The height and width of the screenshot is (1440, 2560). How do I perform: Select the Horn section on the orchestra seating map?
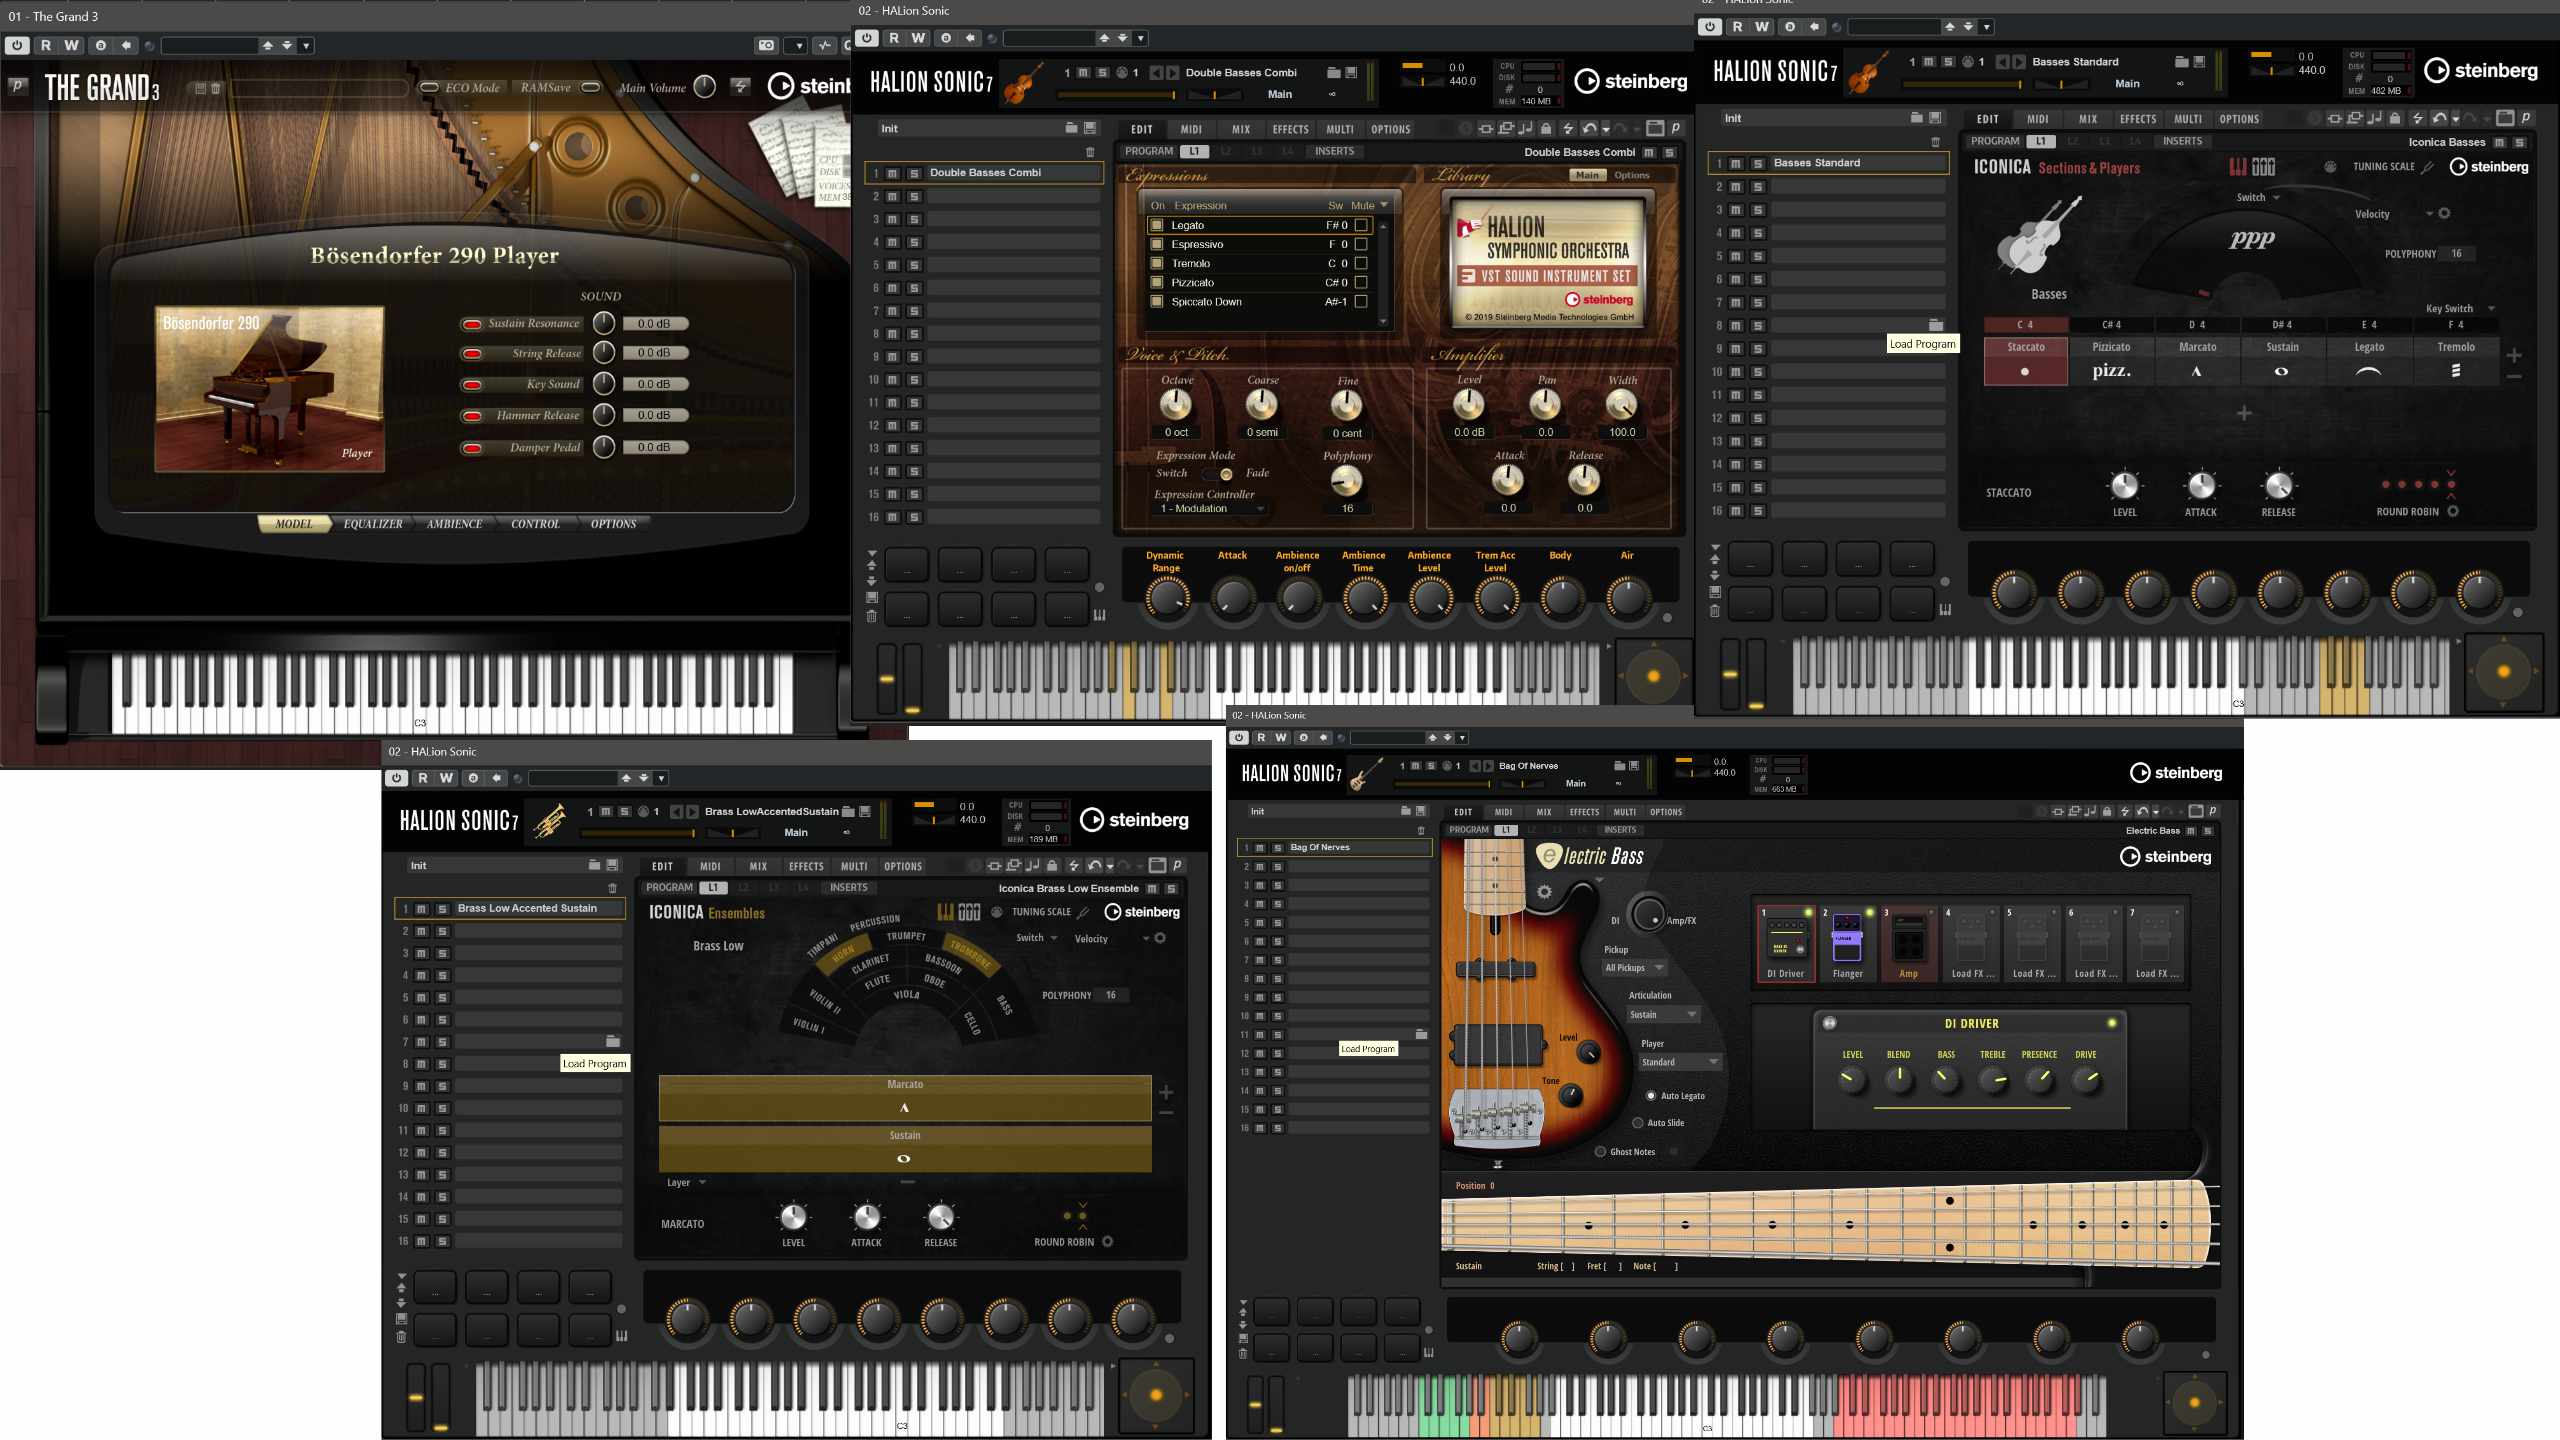[844, 953]
